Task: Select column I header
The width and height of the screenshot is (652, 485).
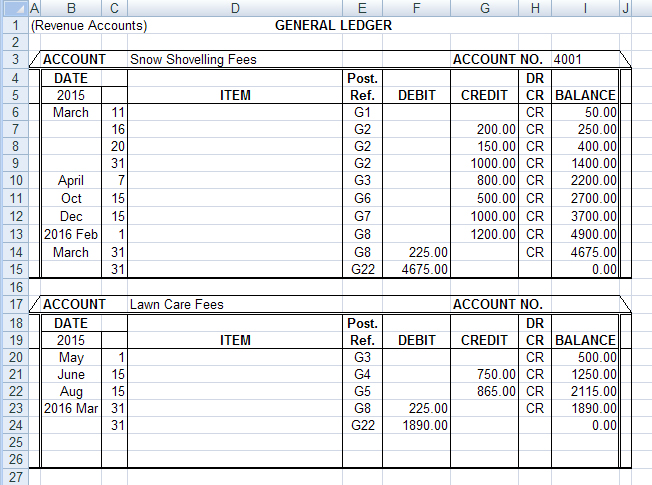Action: click(585, 8)
